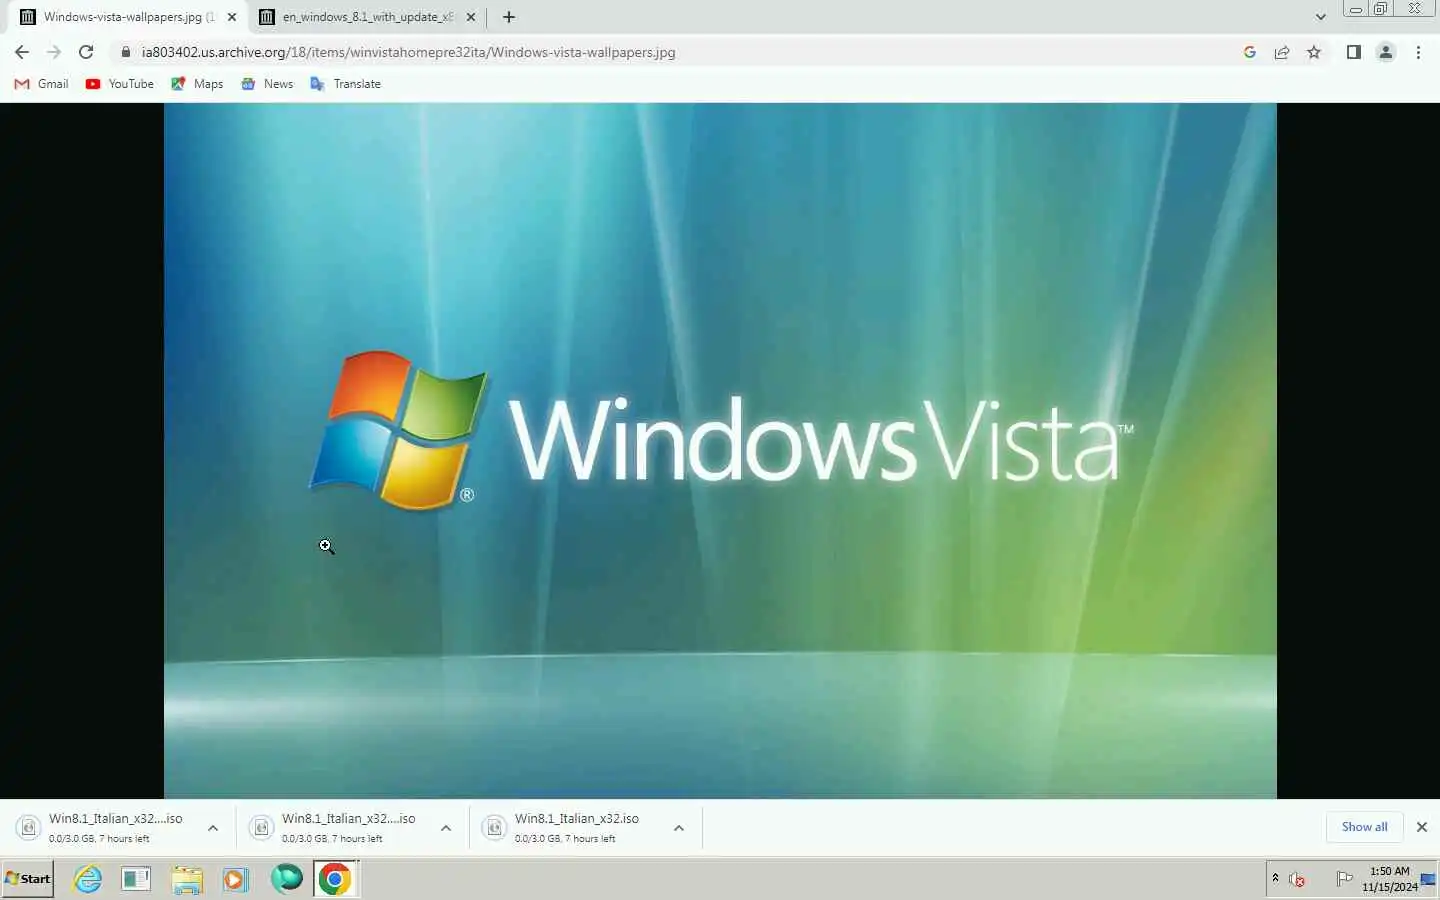The height and width of the screenshot is (900, 1440).
Task: Open the clock showing 1:50 AM
Action: [1390, 879]
